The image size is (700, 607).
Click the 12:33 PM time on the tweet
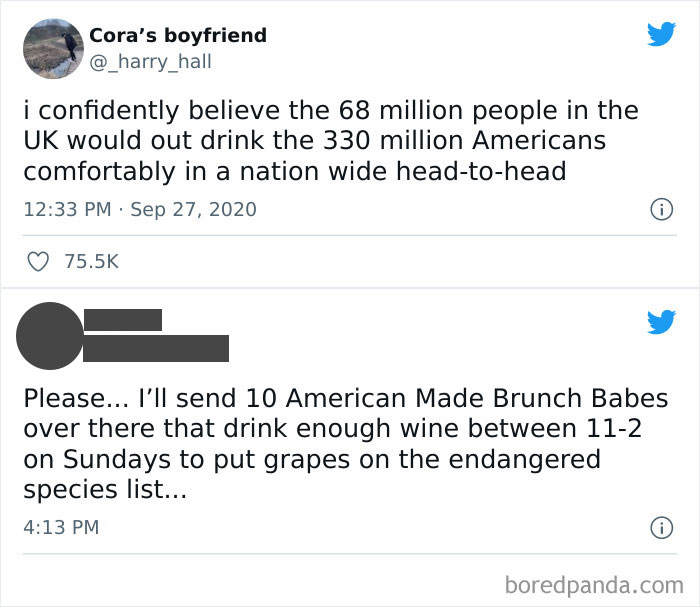[61, 209]
